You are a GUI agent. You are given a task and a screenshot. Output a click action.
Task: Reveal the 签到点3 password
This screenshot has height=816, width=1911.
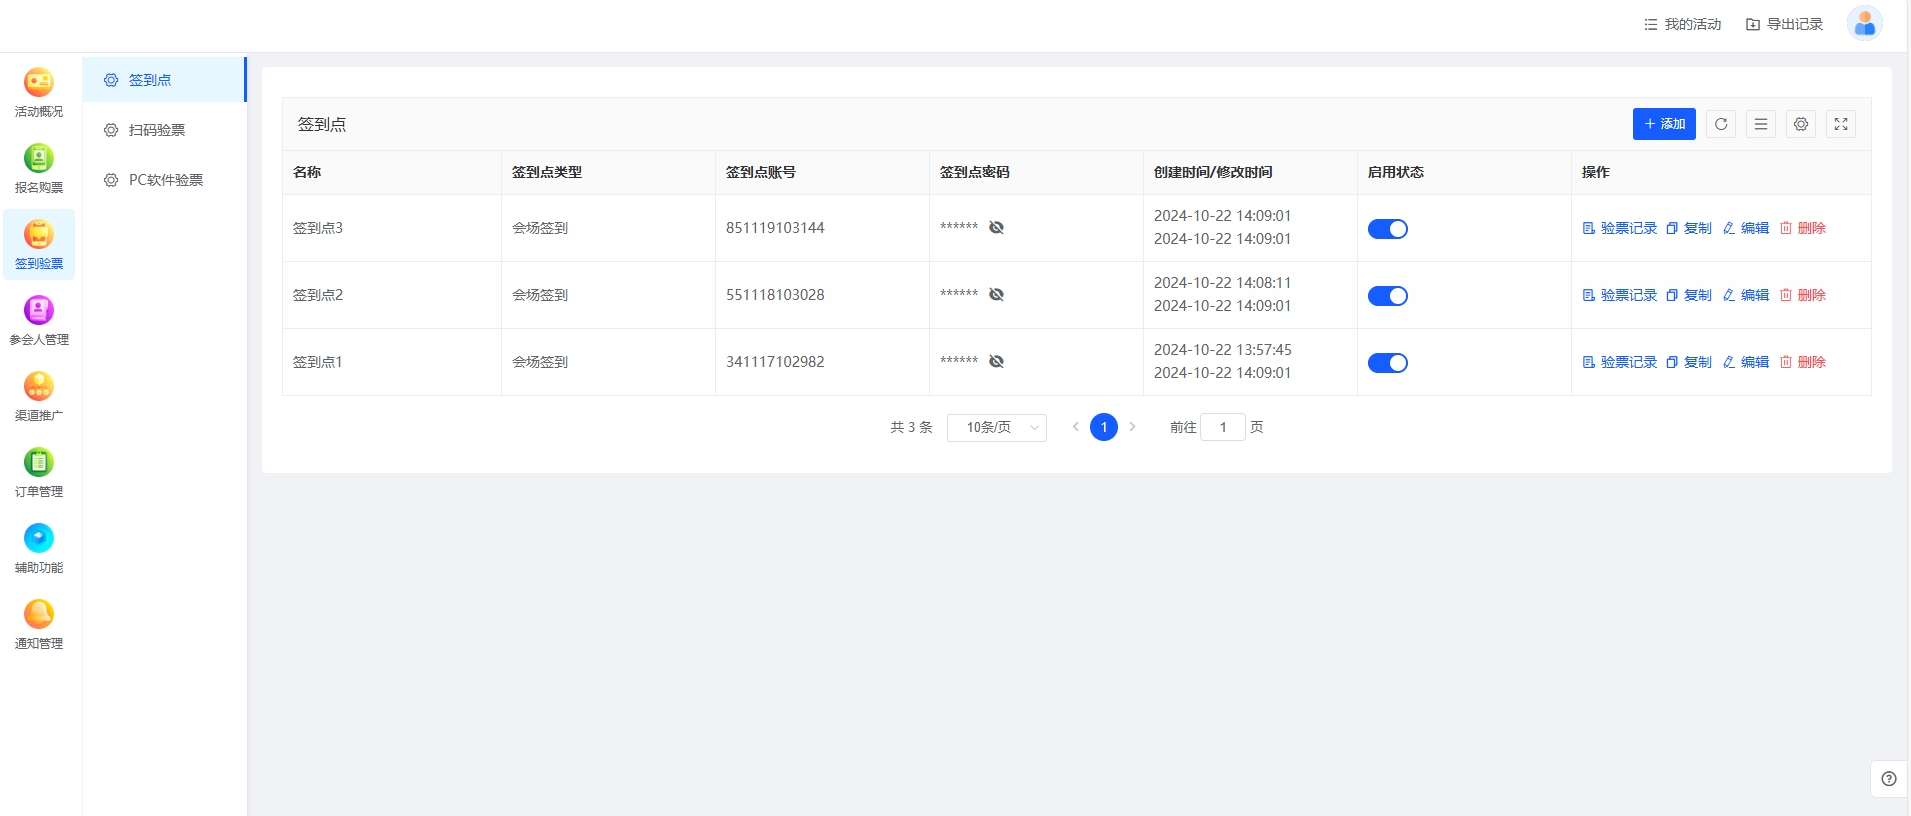[x=996, y=228]
